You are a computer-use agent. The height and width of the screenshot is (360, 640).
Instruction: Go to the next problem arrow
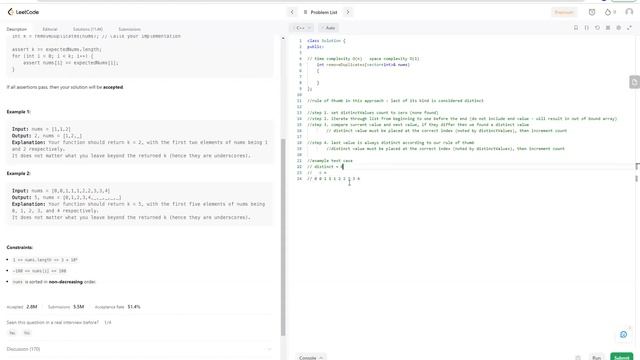click(348, 12)
